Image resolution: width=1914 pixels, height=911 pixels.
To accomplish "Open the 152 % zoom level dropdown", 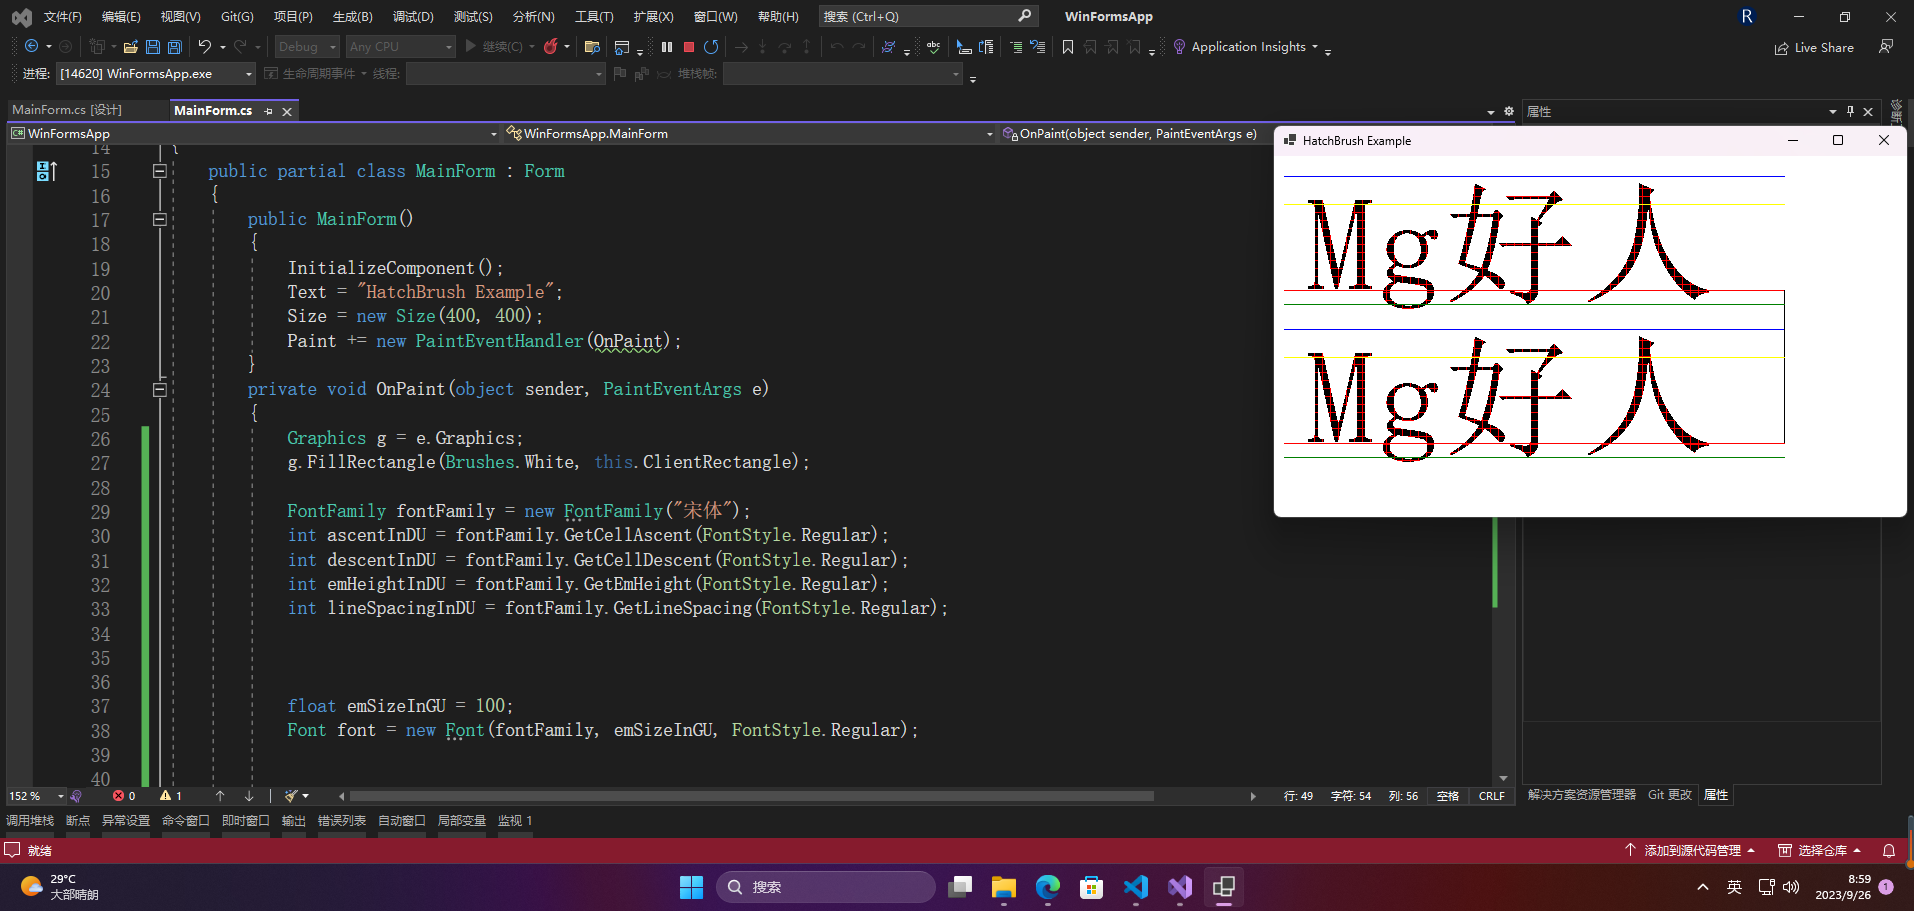I will 36,796.
